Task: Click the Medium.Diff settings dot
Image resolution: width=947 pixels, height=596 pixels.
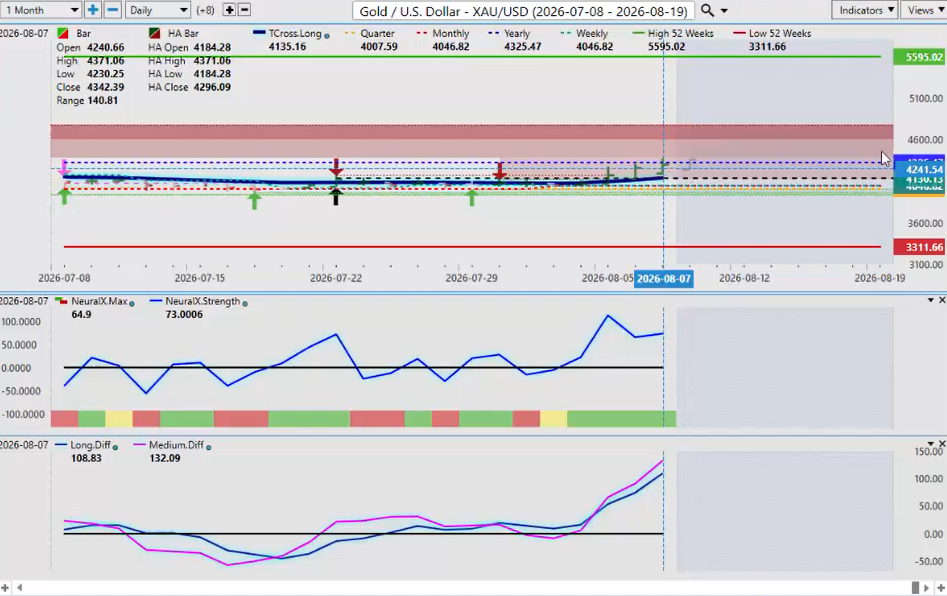Action: (x=208, y=447)
